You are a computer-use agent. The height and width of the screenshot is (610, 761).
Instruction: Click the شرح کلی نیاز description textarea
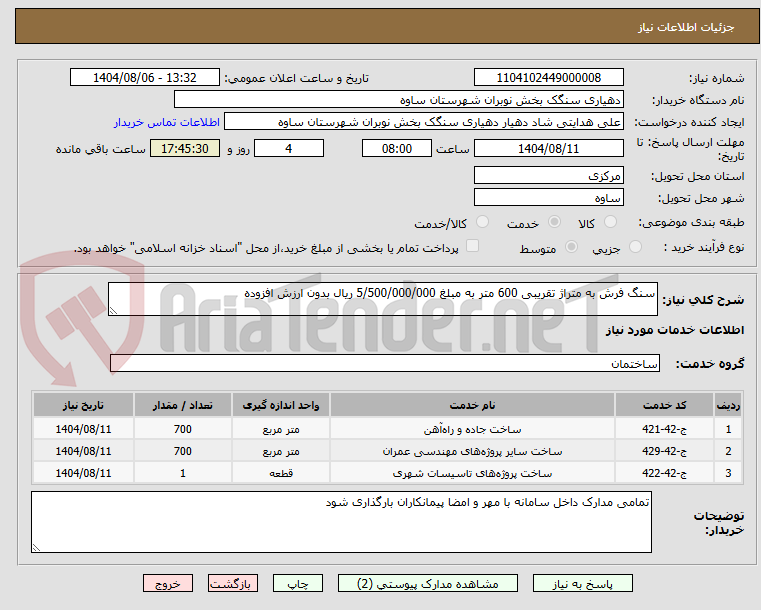(382, 299)
